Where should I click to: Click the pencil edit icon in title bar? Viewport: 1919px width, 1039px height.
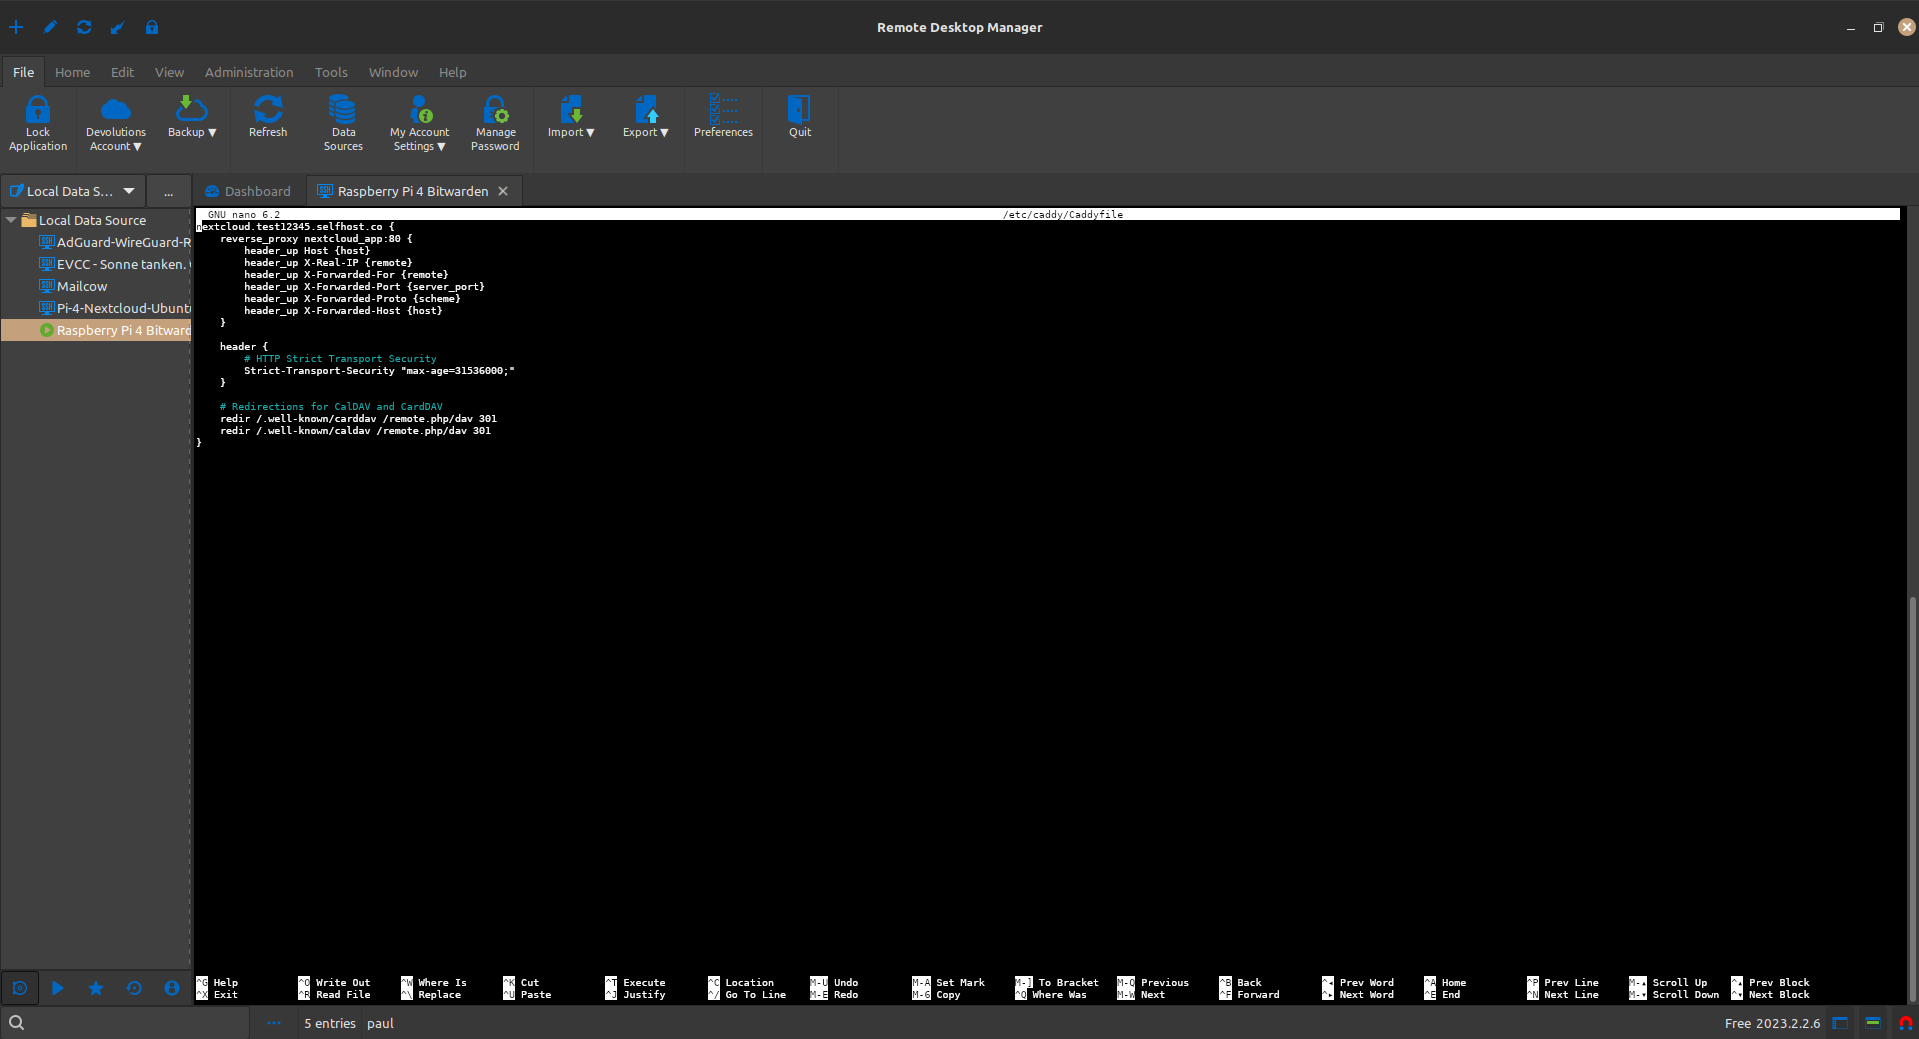pyautogui.click(x=50, y=27)
